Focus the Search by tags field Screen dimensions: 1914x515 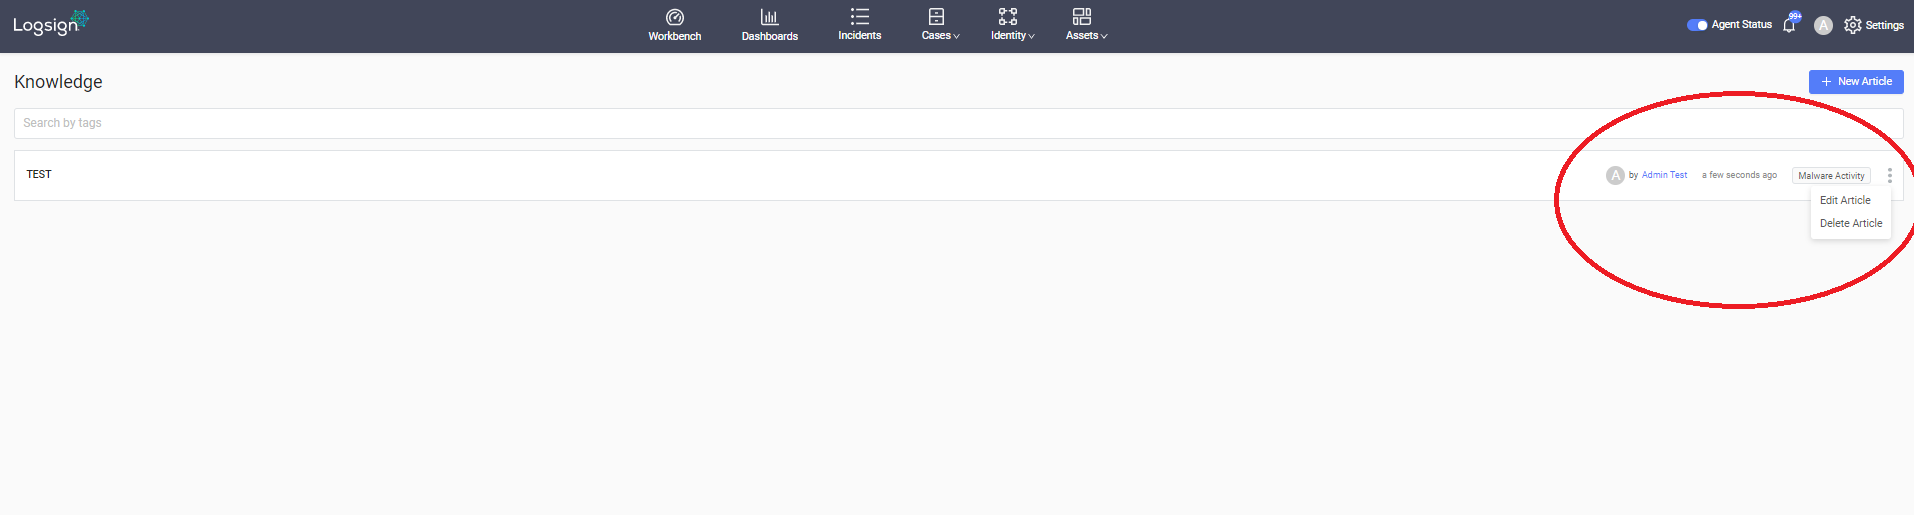[x=958, y=123]
